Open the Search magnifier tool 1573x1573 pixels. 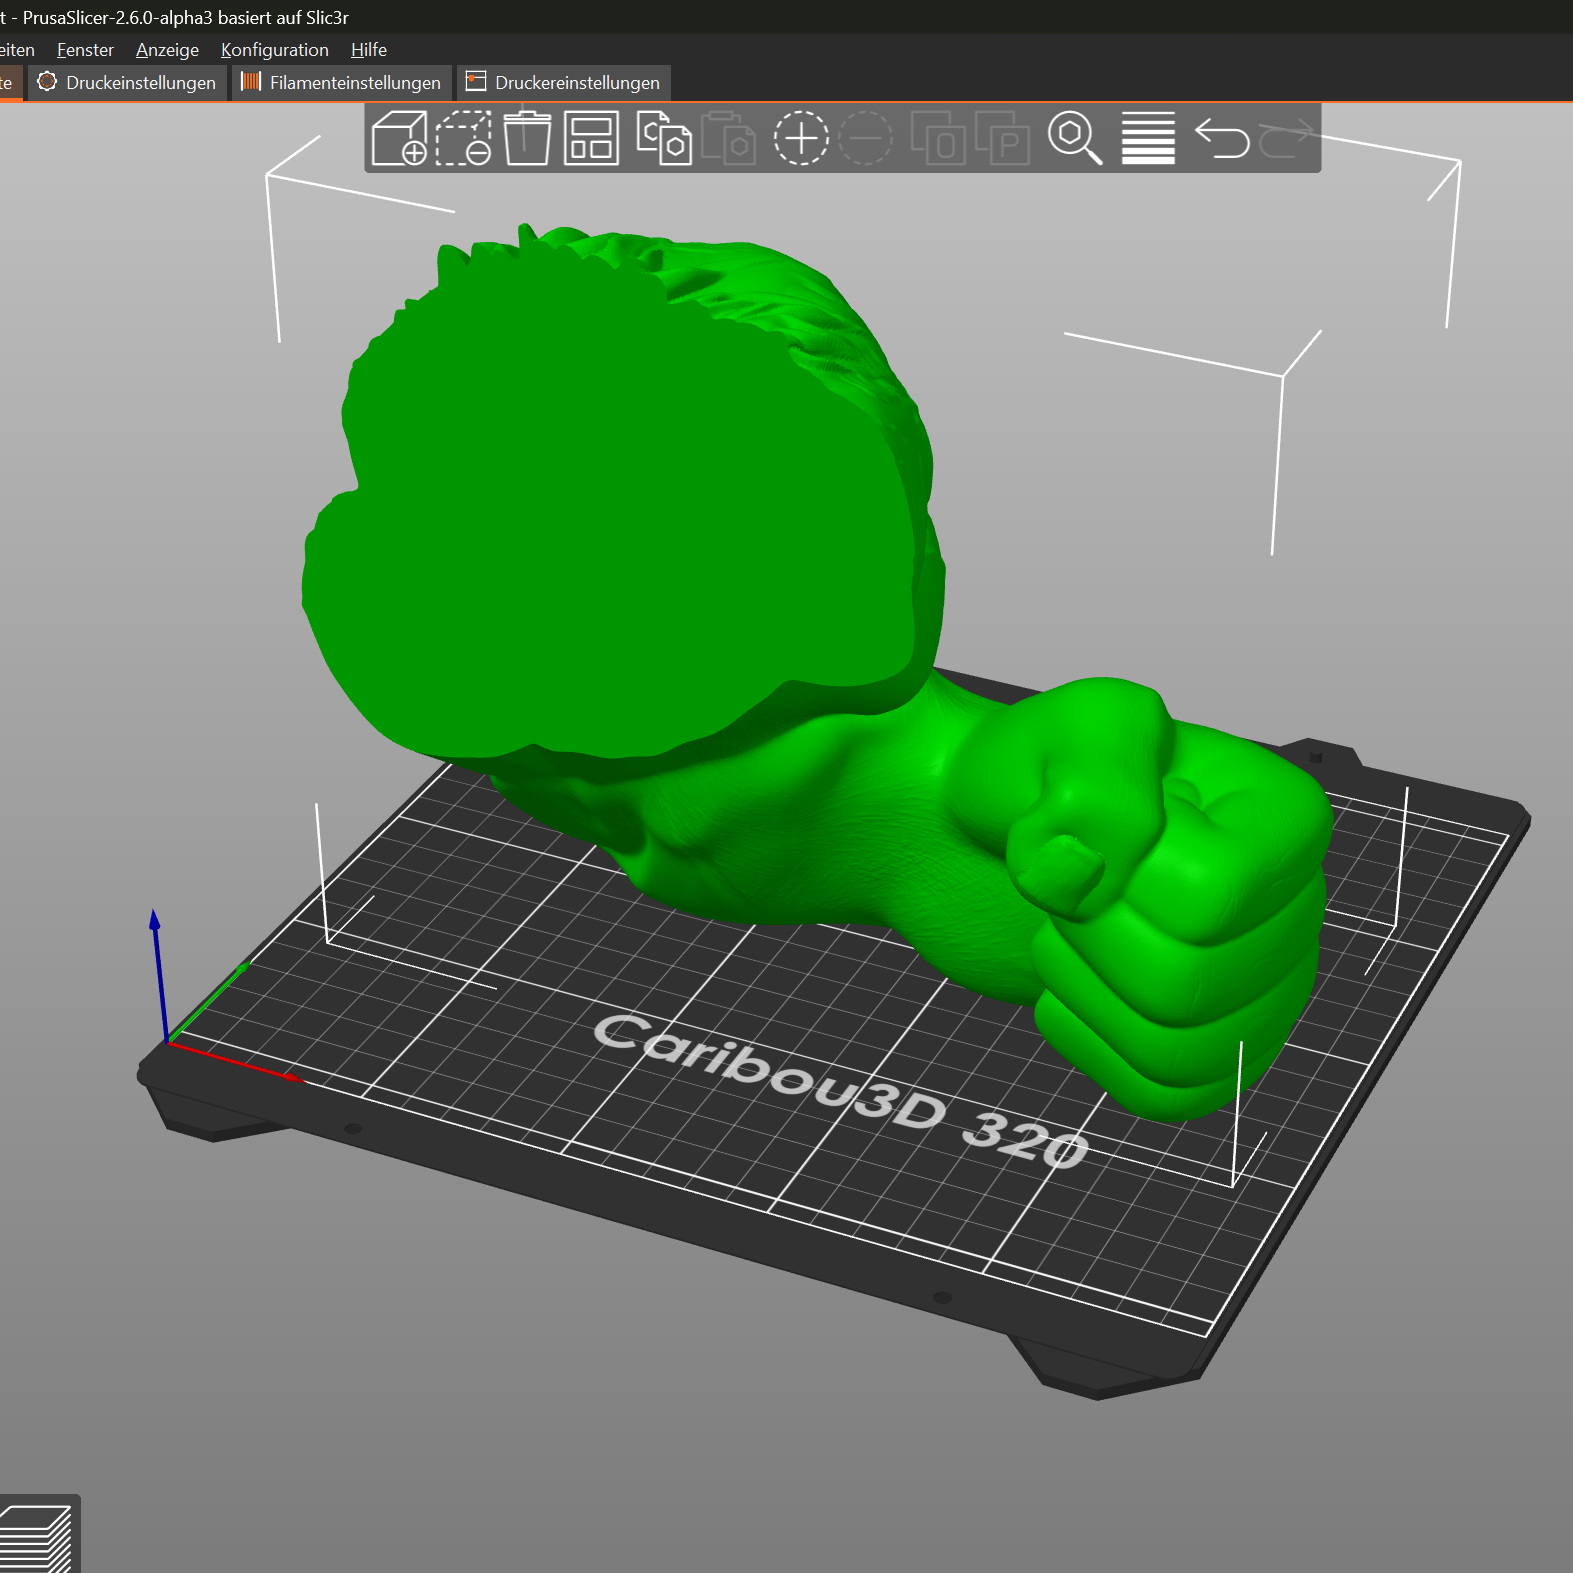[x=1075, y=138]
